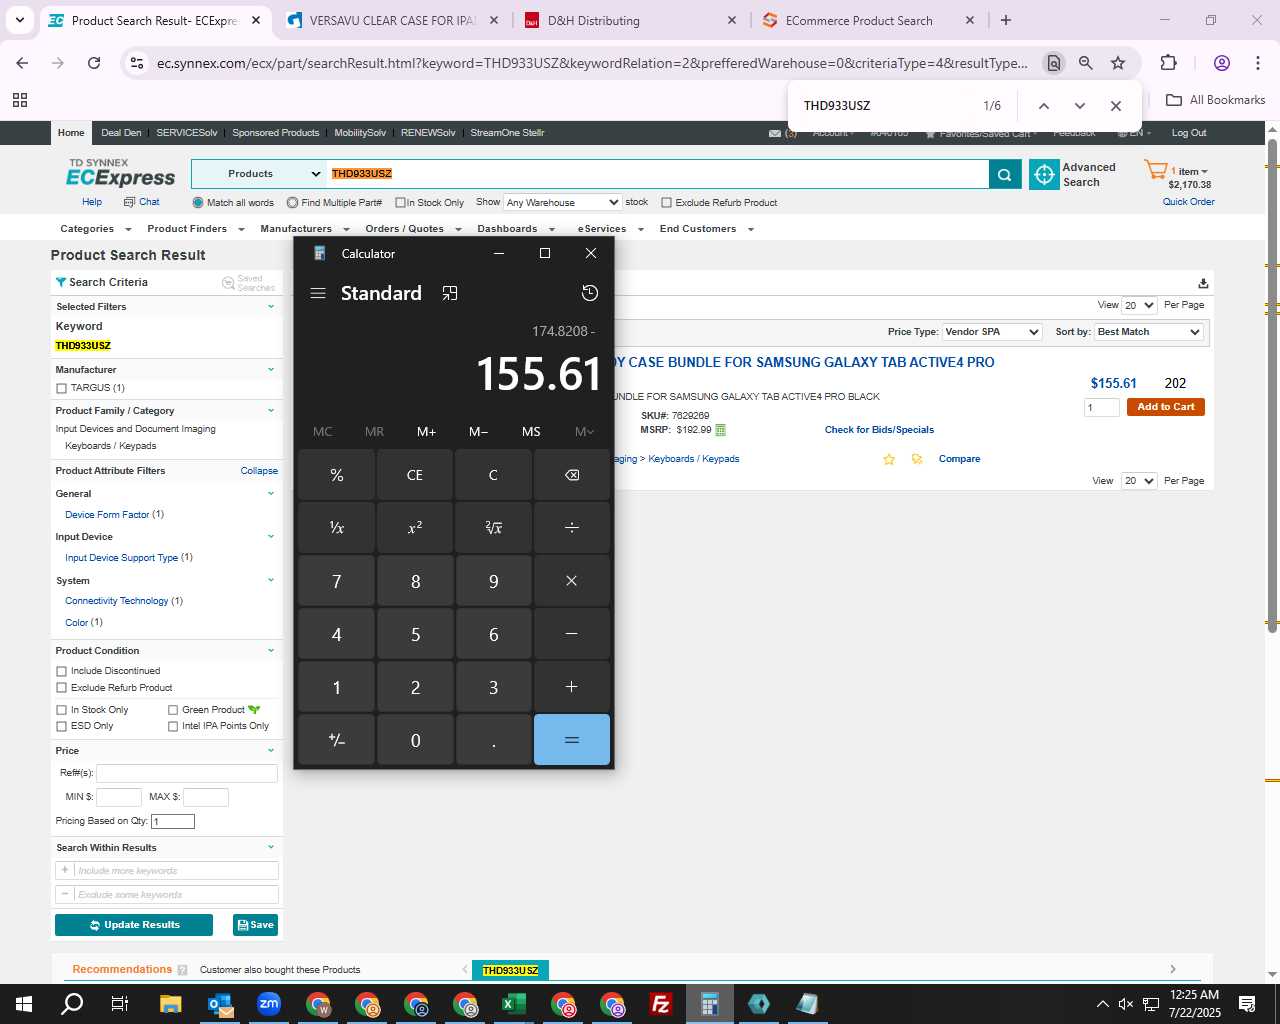Open the Products search type dropdown
This screenshot has width=1280, height=1024.
pos(259,174)
